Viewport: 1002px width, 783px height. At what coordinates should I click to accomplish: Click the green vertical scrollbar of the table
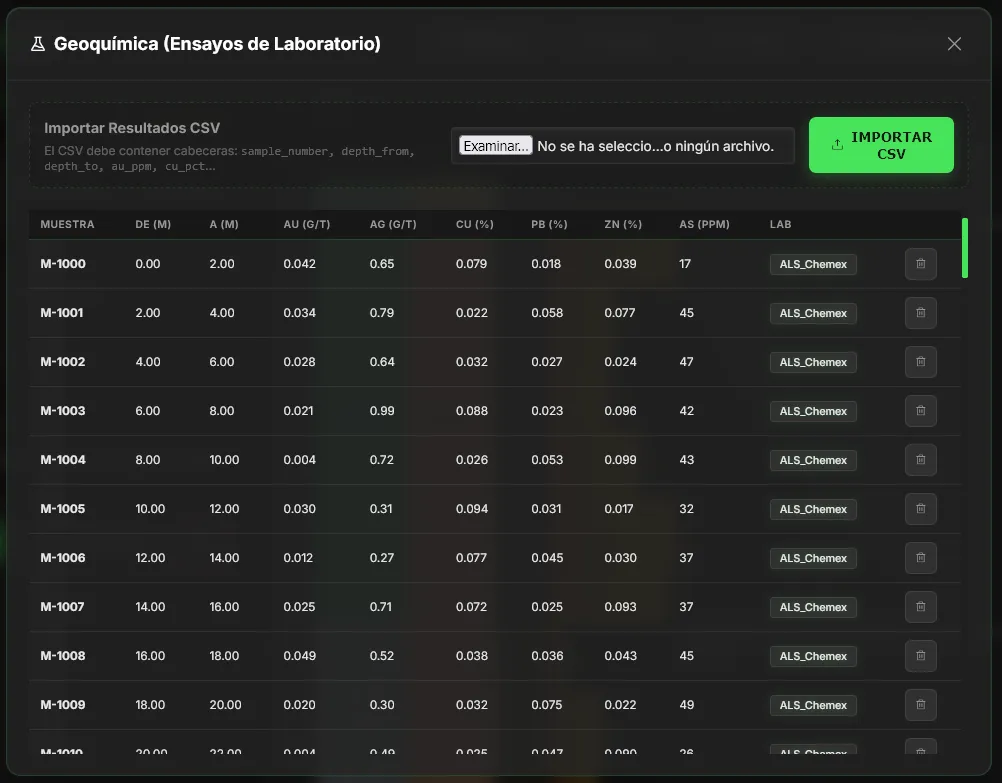pos(964,248)
